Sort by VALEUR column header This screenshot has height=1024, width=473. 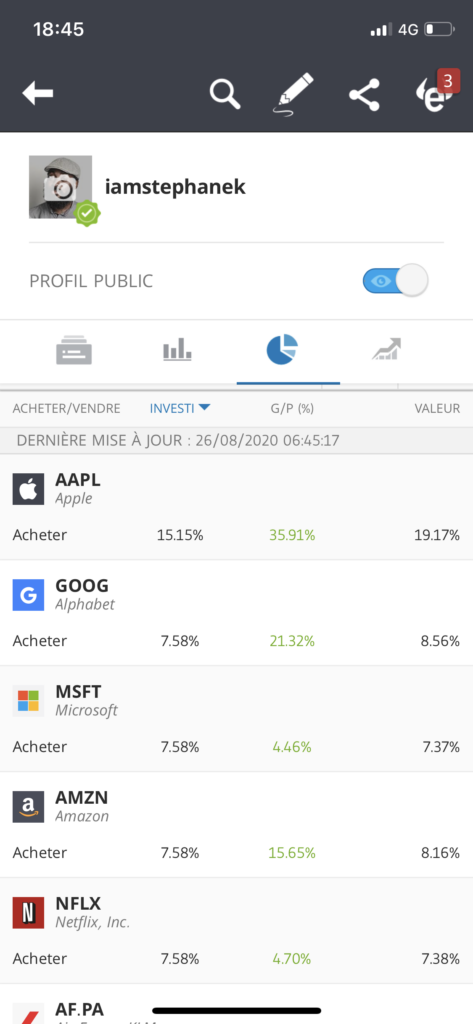[x=437, y=409]
